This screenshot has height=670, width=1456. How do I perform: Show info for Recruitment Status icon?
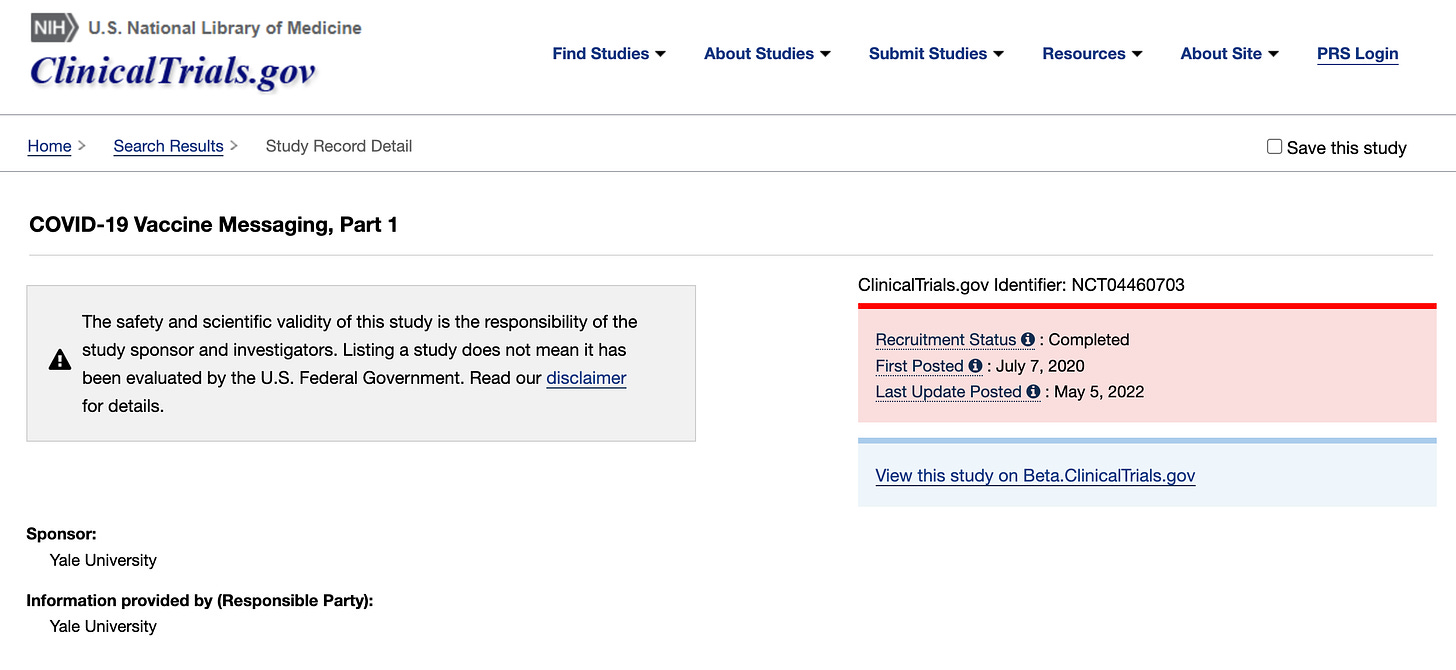(1028, 340)
